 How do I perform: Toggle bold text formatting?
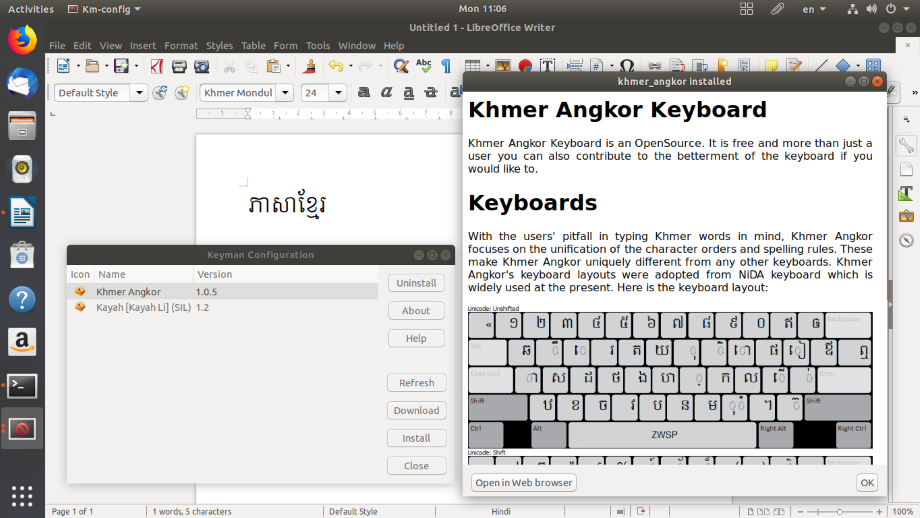tap(364, 93)
